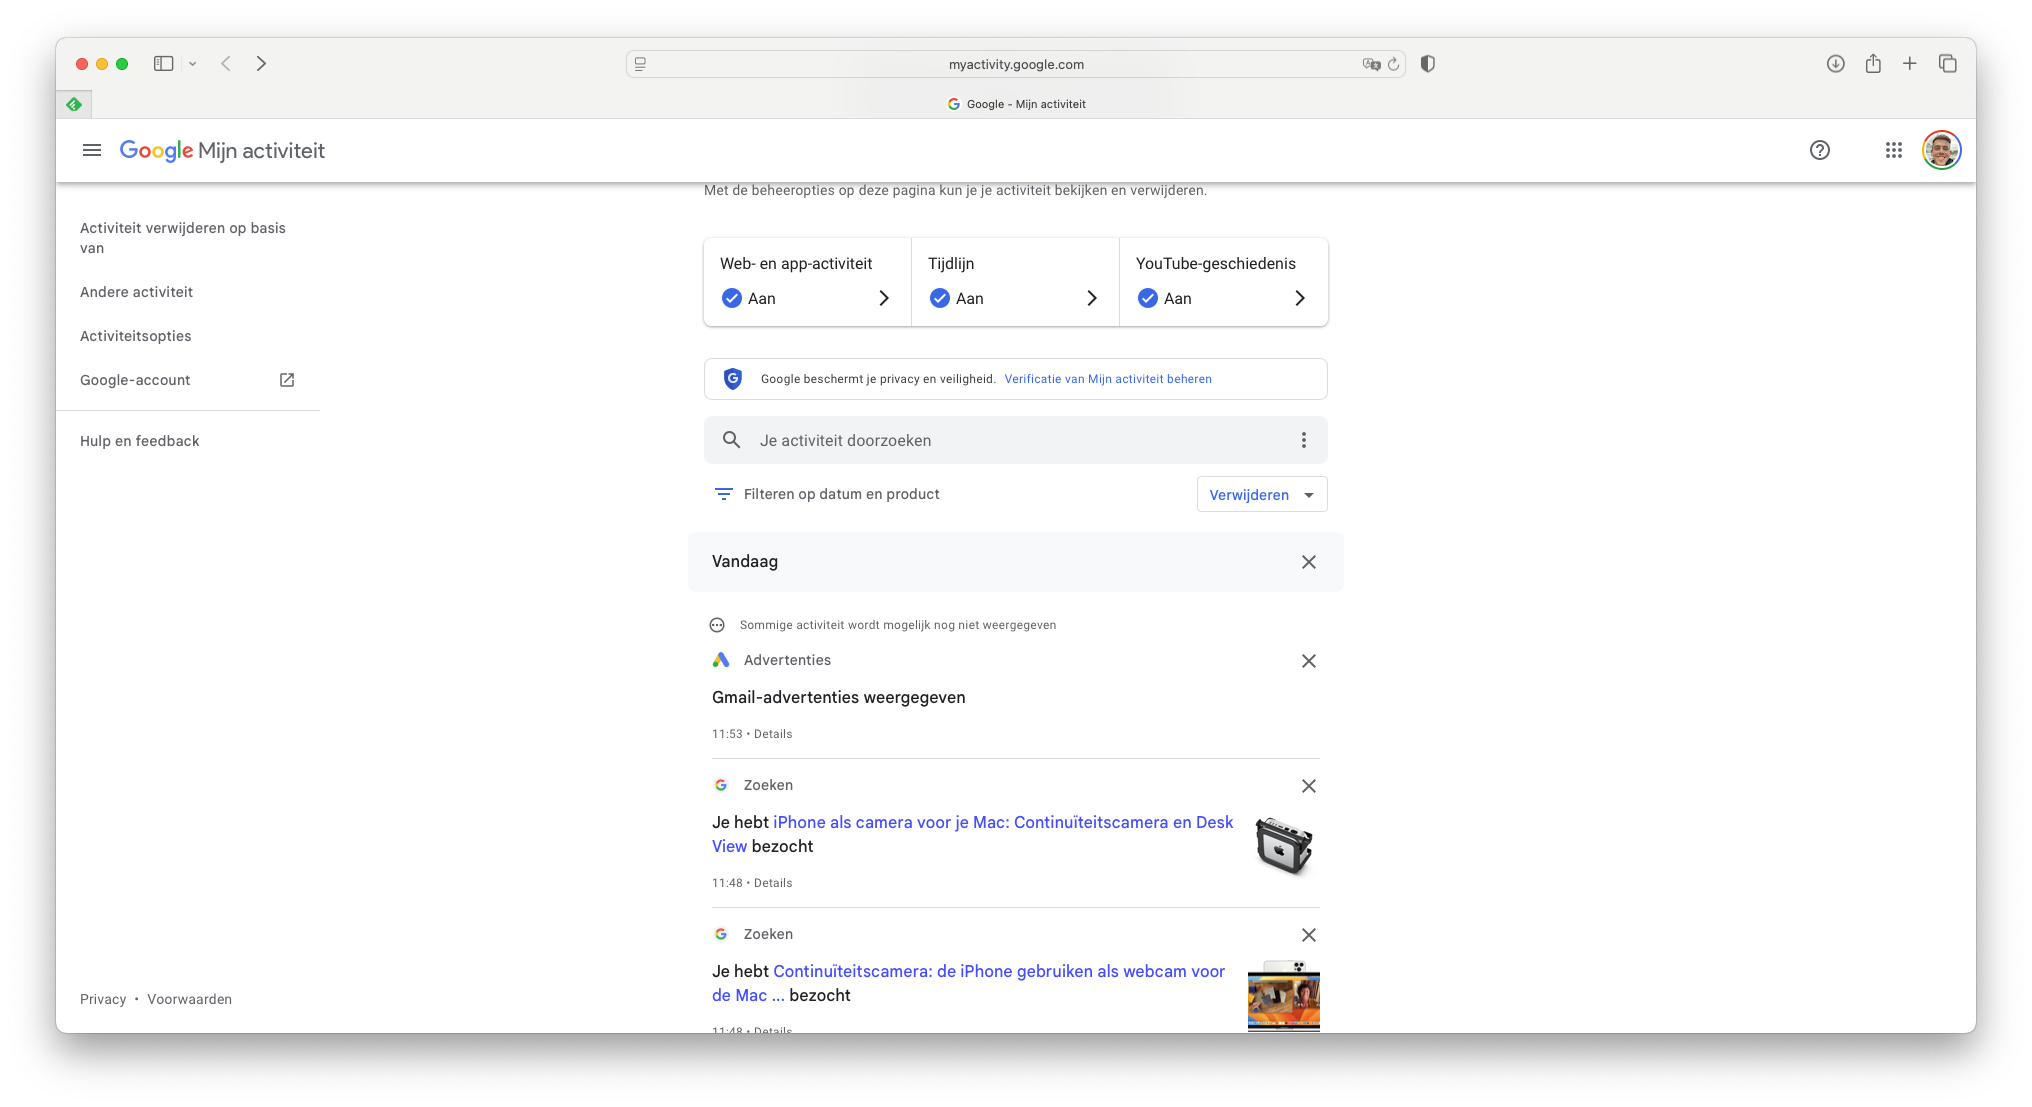The image size is (2032, 1107).
Task: Open search bar more options menu
Action: (x=1304, y=440)
